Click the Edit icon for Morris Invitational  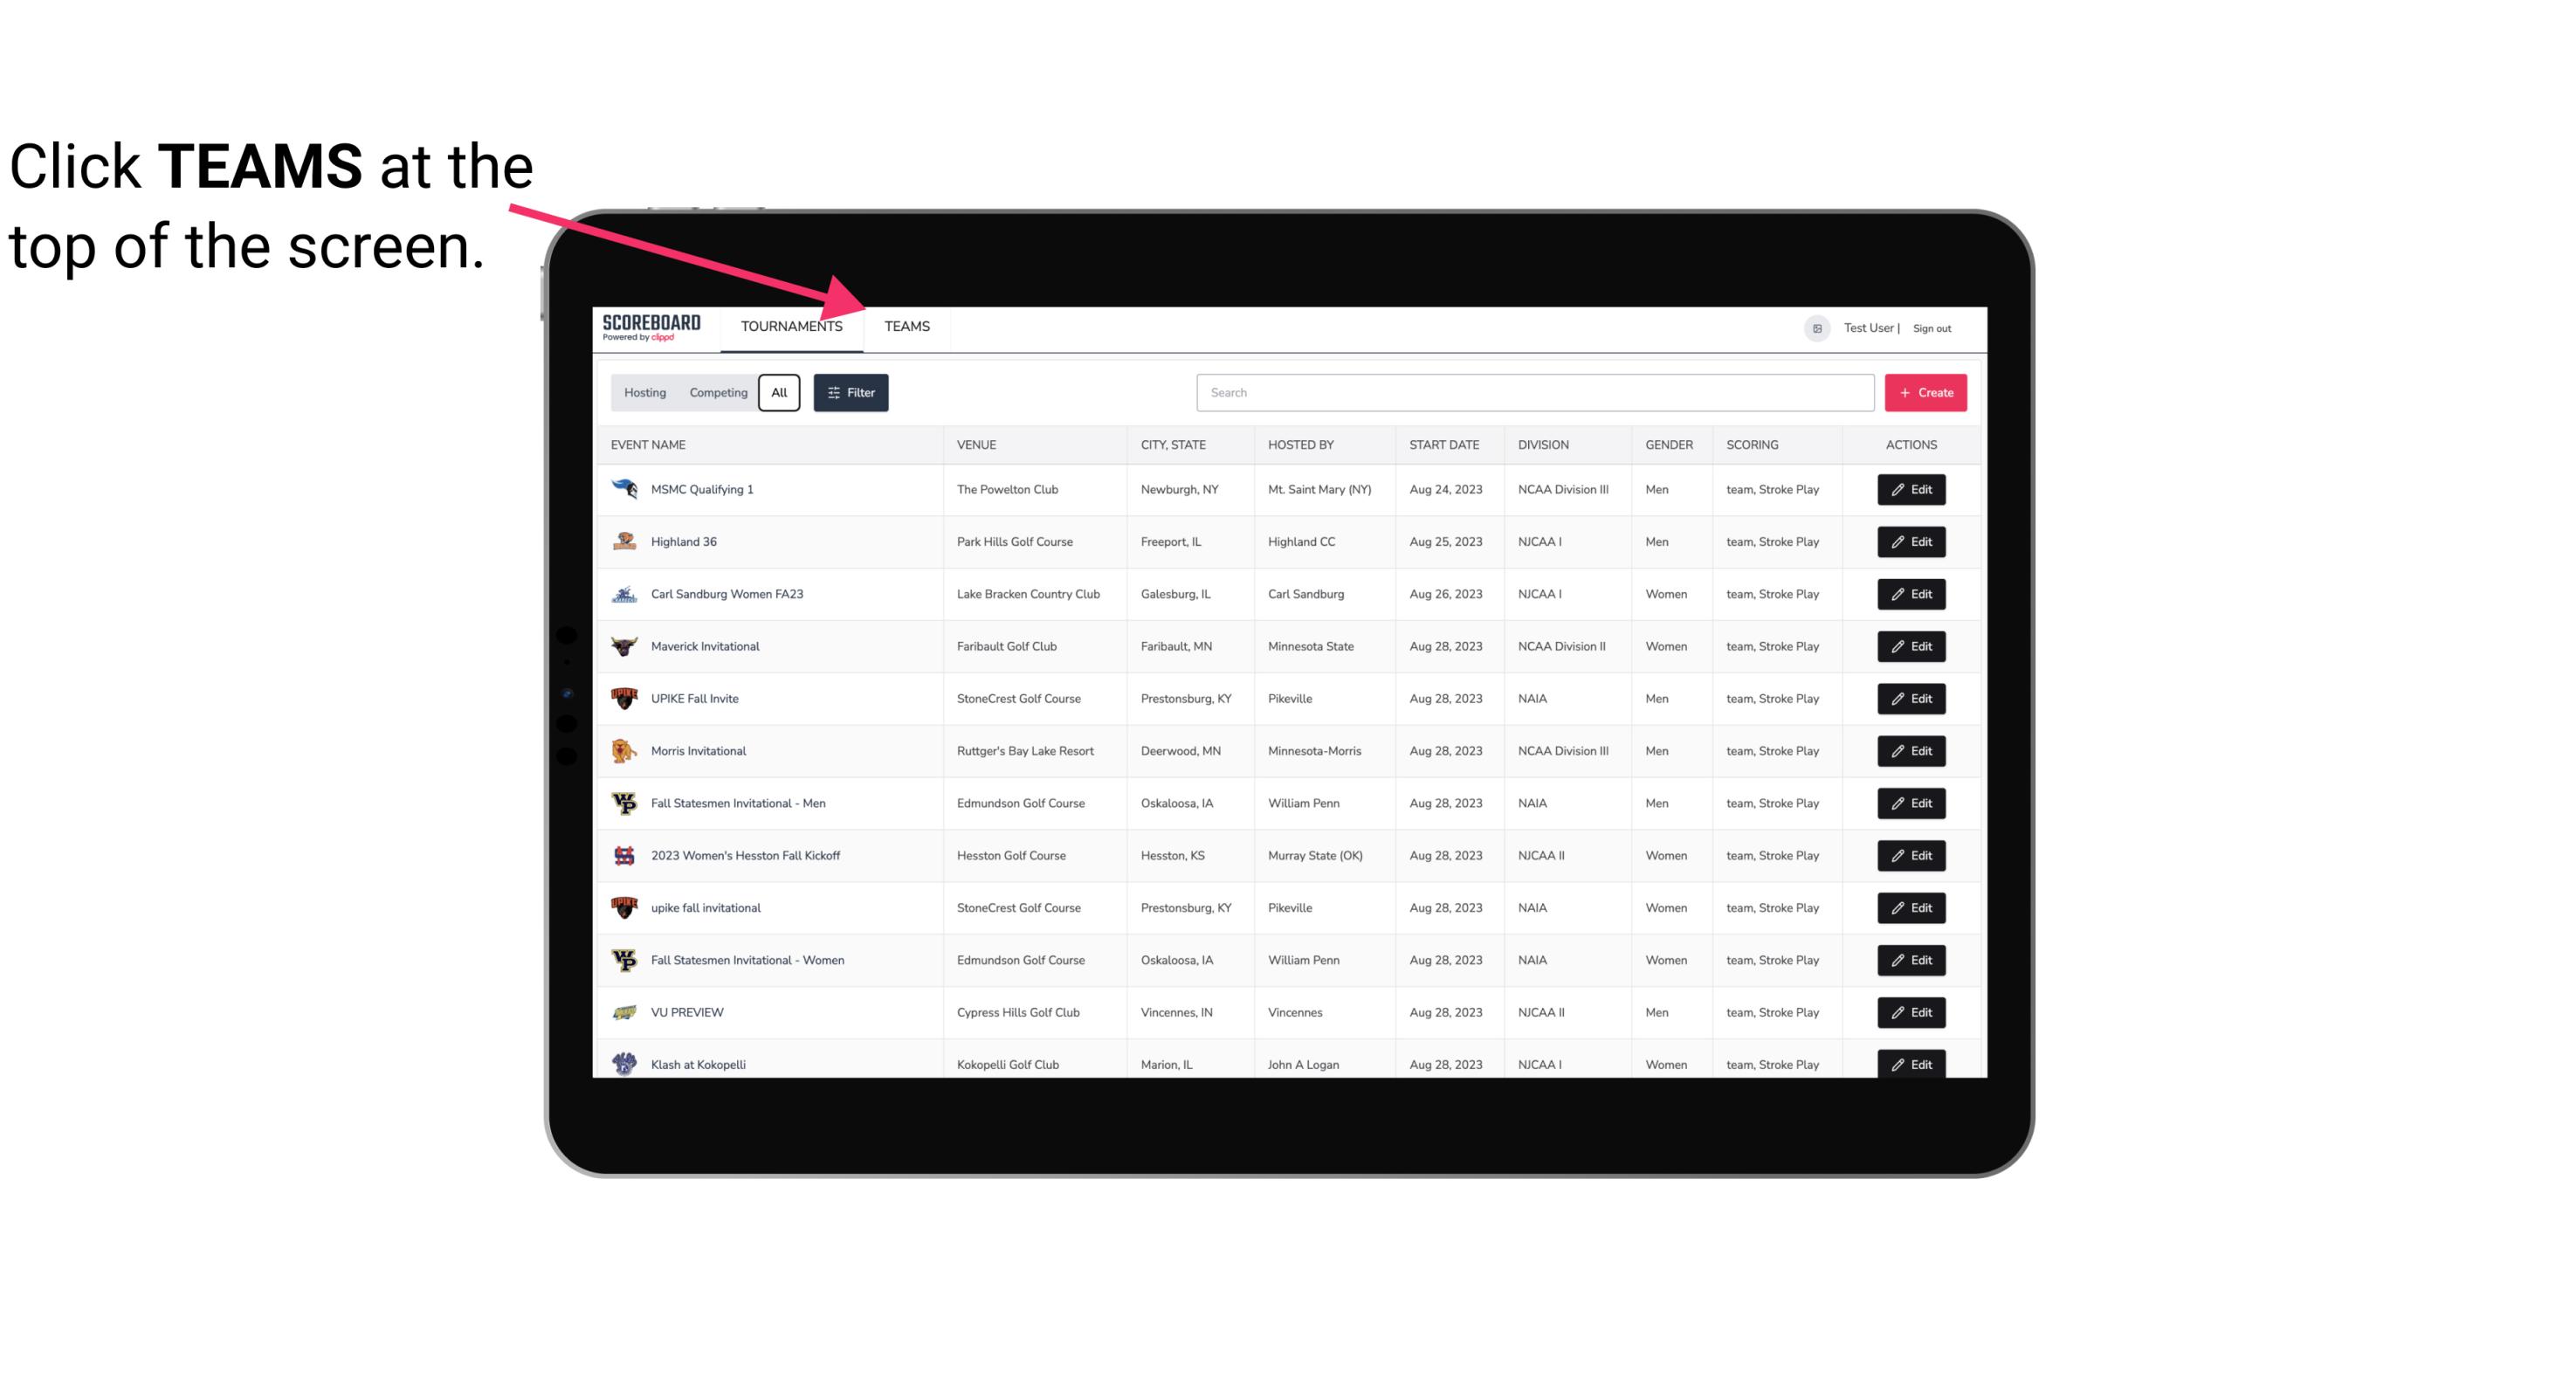click(x=1912, y=751)
